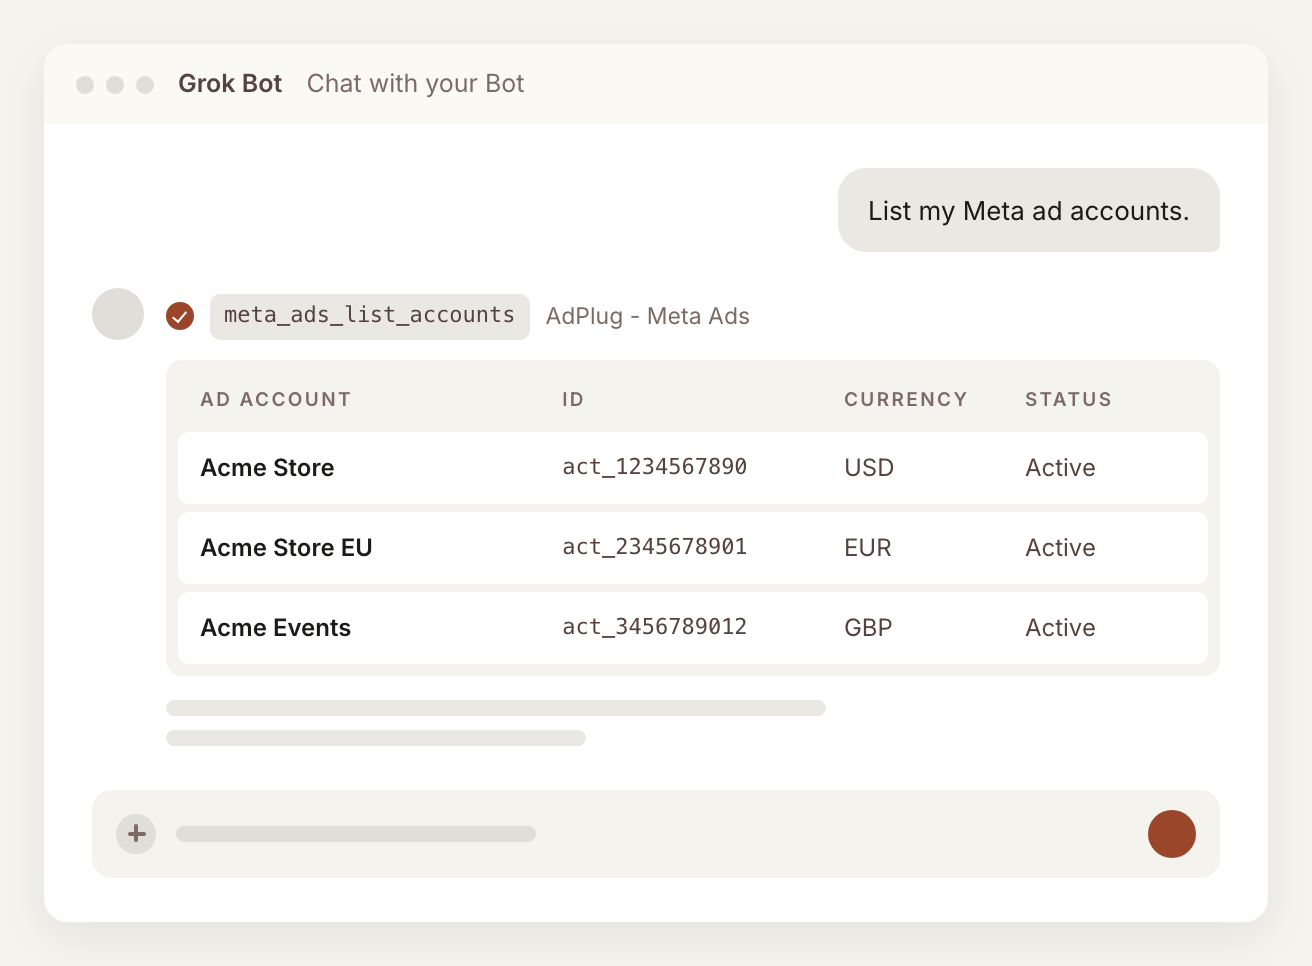Click the AD ACCOUNT column header
The width and height of the screenshot is (1312, 966).
pyautogui.click(x=276, y=399)
